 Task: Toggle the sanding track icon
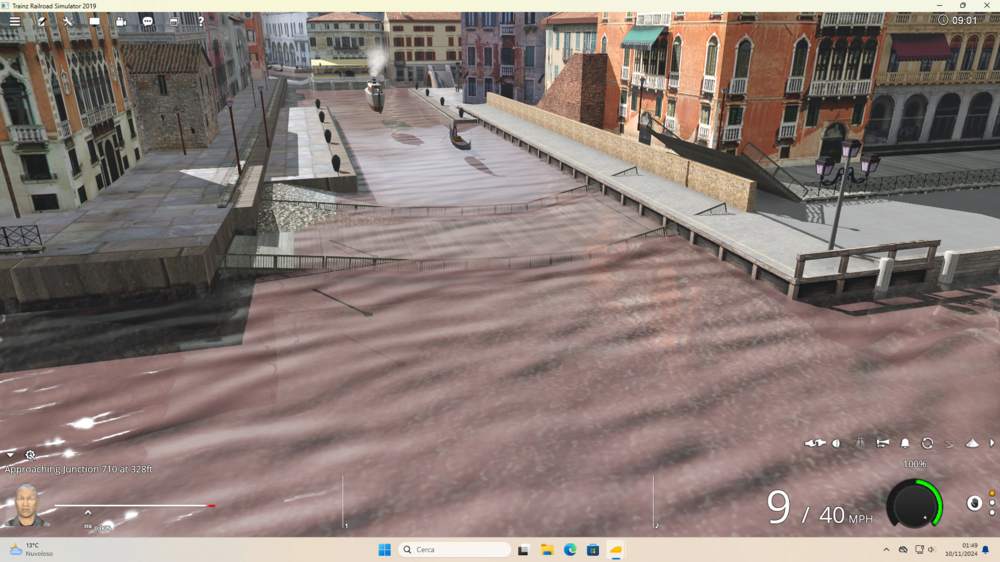[860, 443]
